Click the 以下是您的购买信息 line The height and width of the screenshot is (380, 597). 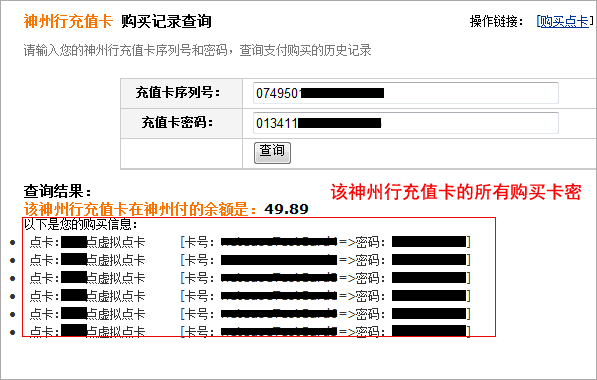click(x=80, y=224)
